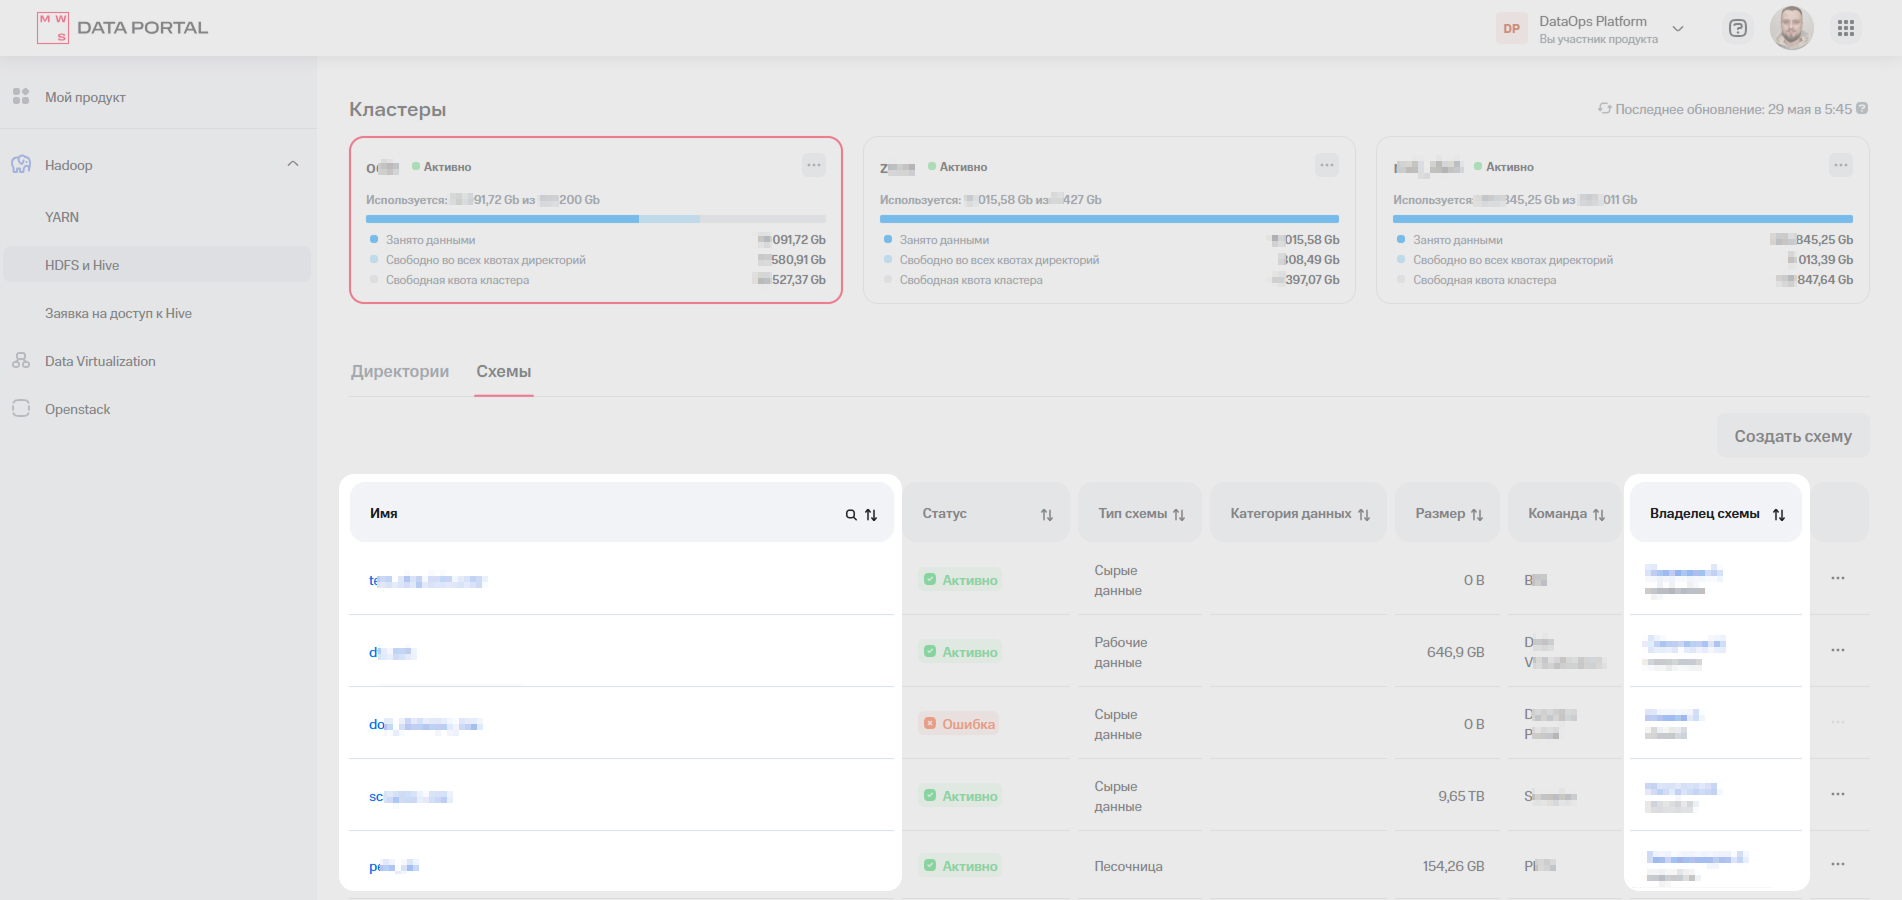1902x900 pixels.
Task: Expand the DataOps Platform product dropdown
Action: [1678, 29]
